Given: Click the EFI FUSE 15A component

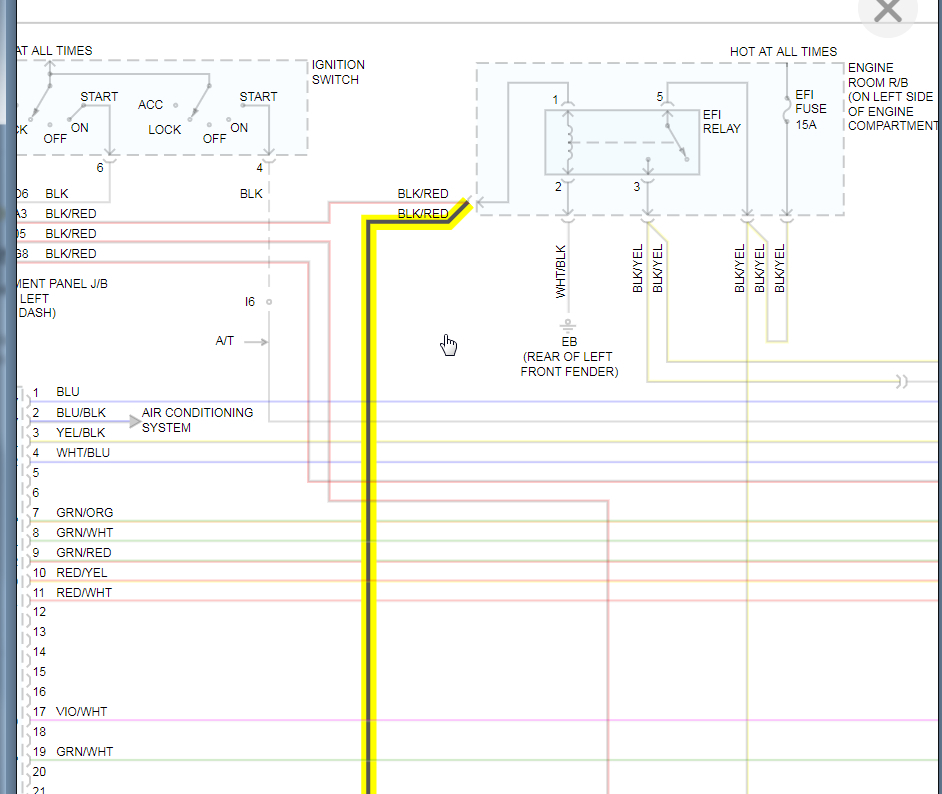Looking at the screenshot, I should (786, 110).
